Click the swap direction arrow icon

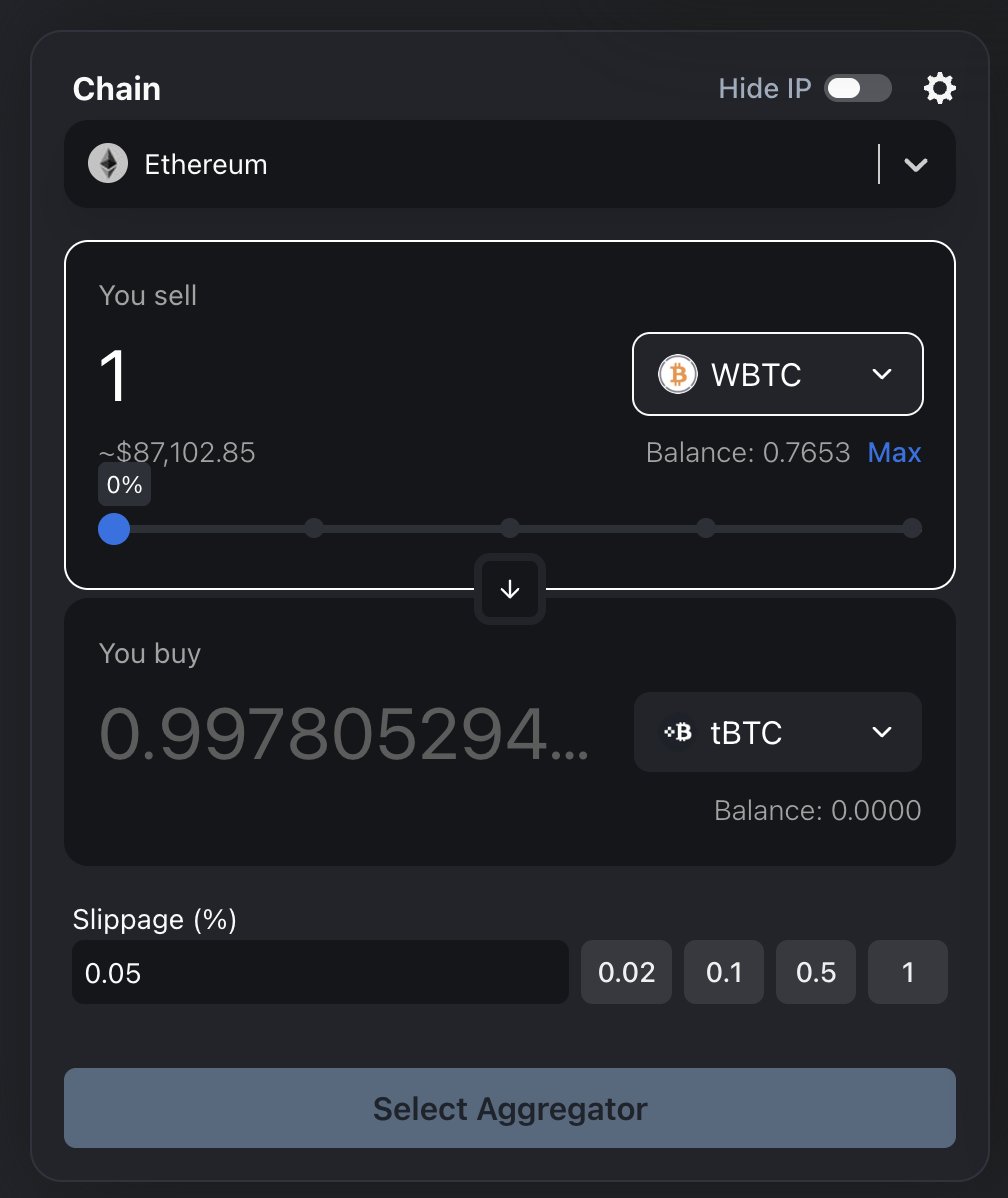click(x=510, y=589)
